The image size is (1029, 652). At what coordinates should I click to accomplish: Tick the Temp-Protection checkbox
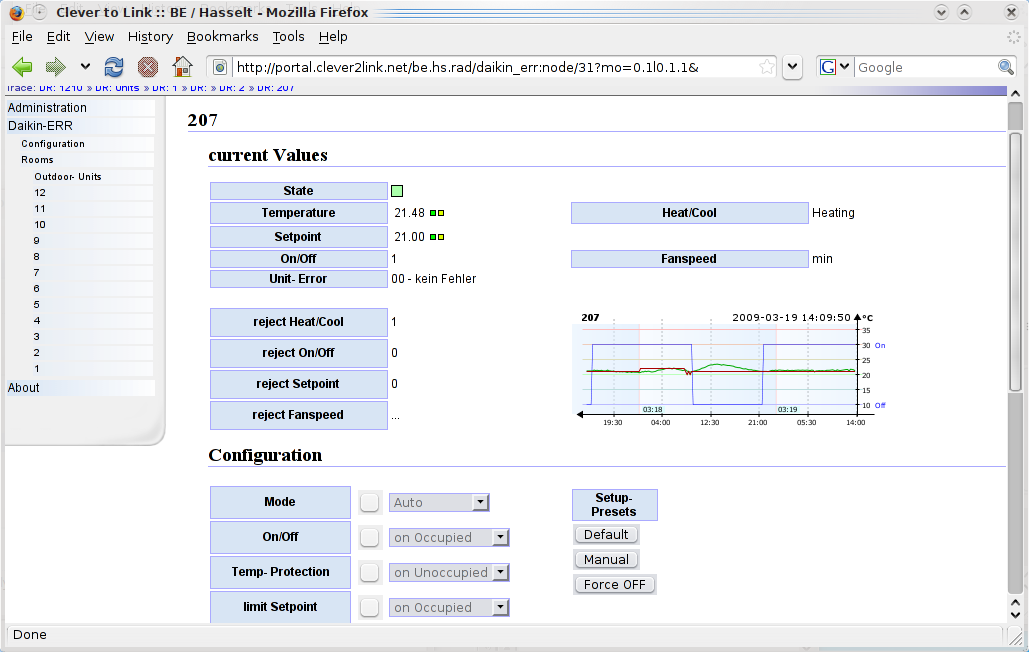[x=369, y=573]
